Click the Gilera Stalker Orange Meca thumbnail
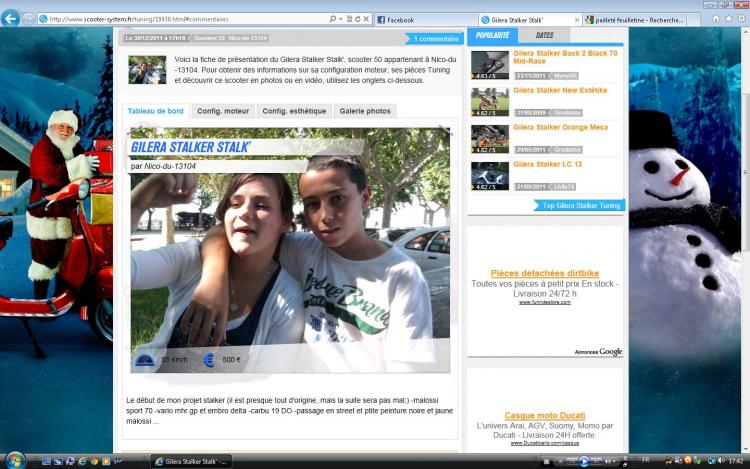The height and width of the screenshot is (469, 750). (490, 139)
